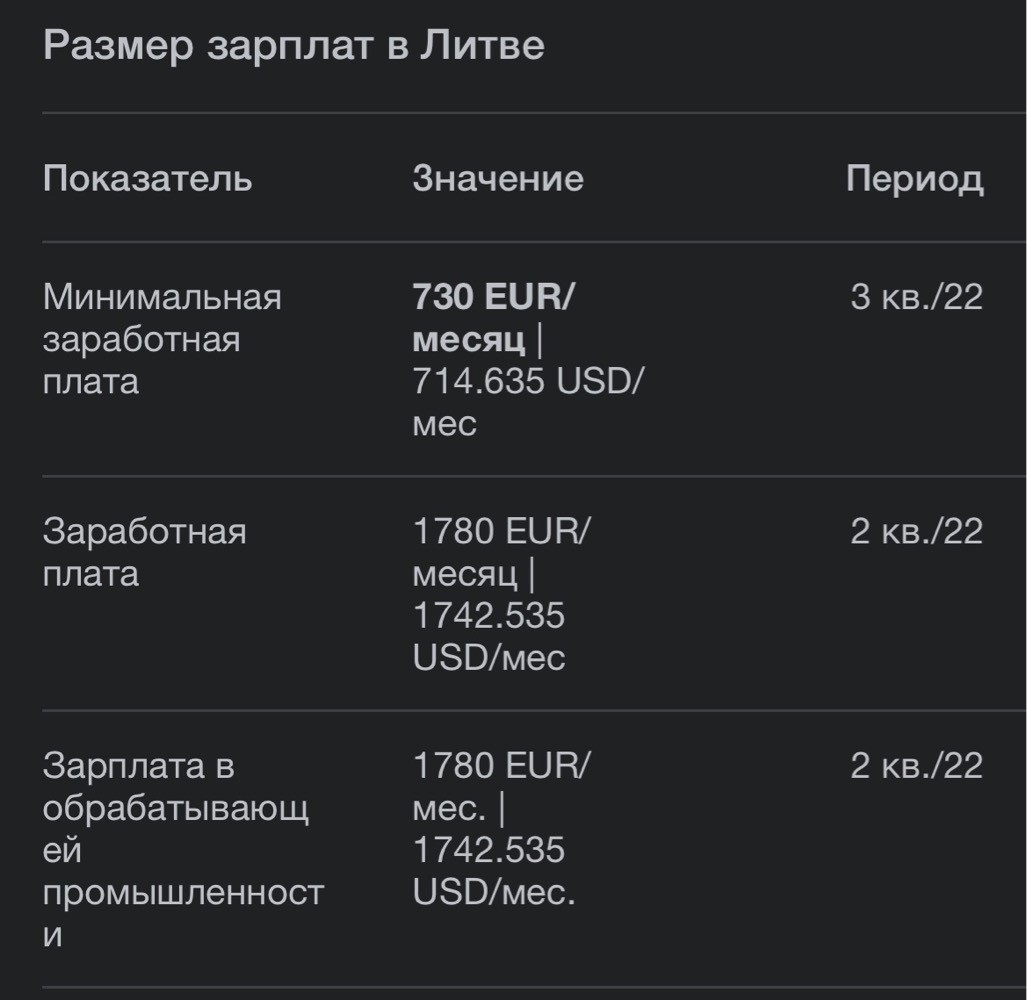This screenshot has width=1027, height=1000.
Task: Click the word месяц in bold value
Action: click(x=469, y=341)
